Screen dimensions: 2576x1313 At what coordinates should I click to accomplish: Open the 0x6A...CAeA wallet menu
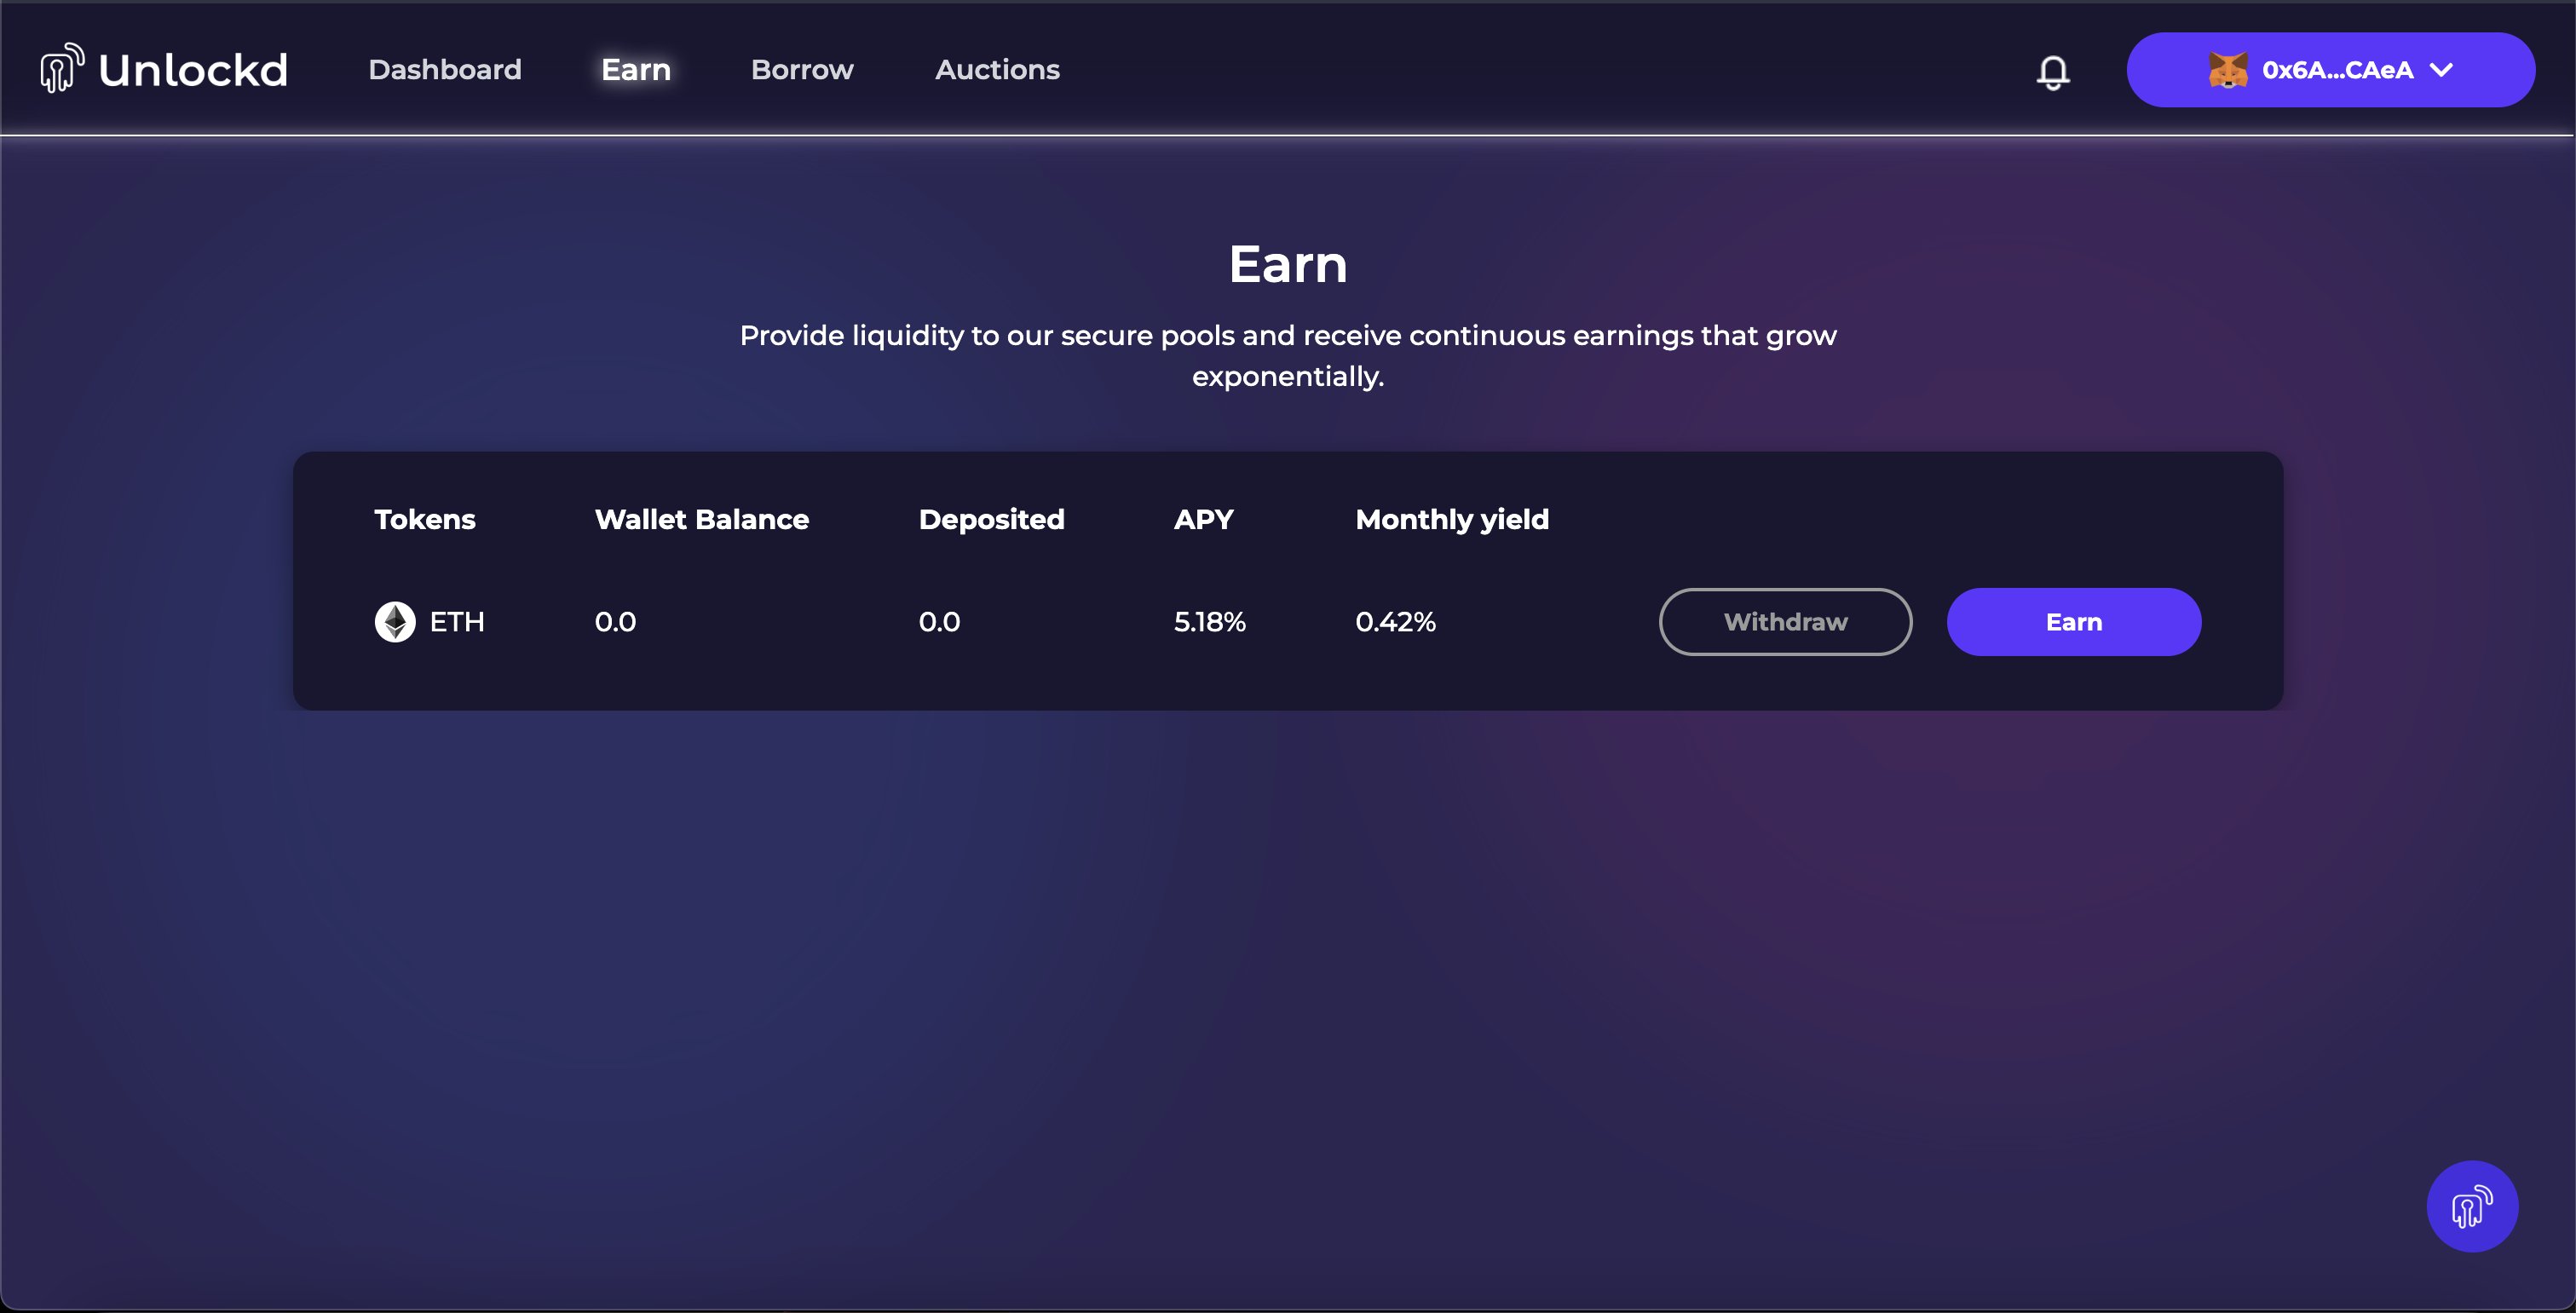2337,70
